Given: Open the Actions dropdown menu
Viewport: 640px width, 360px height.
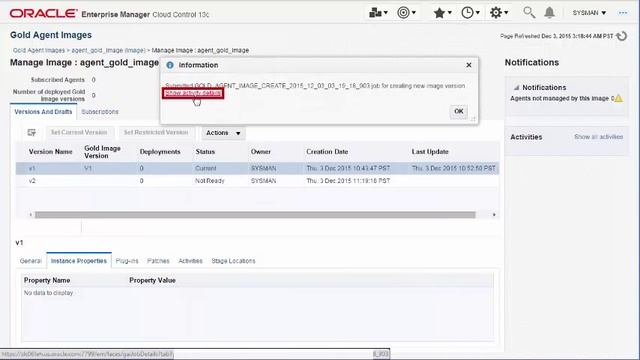Looking at the screenshot, I should (x=223, y=133).
